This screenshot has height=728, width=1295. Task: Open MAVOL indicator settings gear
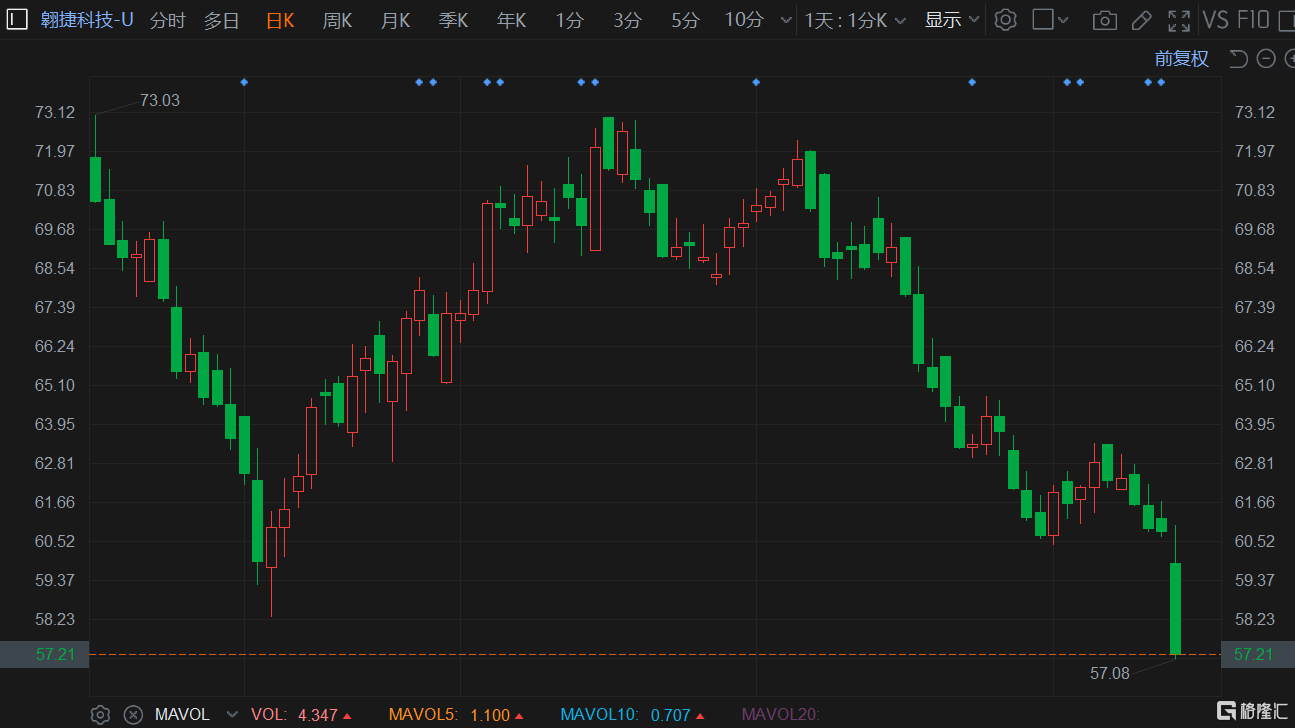coord(100,714)
